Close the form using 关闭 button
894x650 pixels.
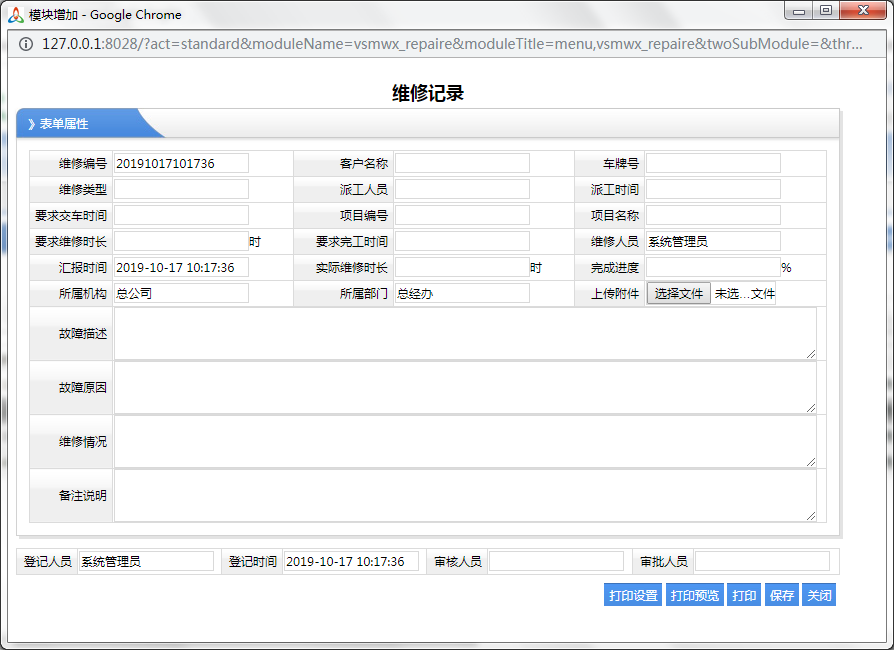pyautogui.click(x=819, y=596)
